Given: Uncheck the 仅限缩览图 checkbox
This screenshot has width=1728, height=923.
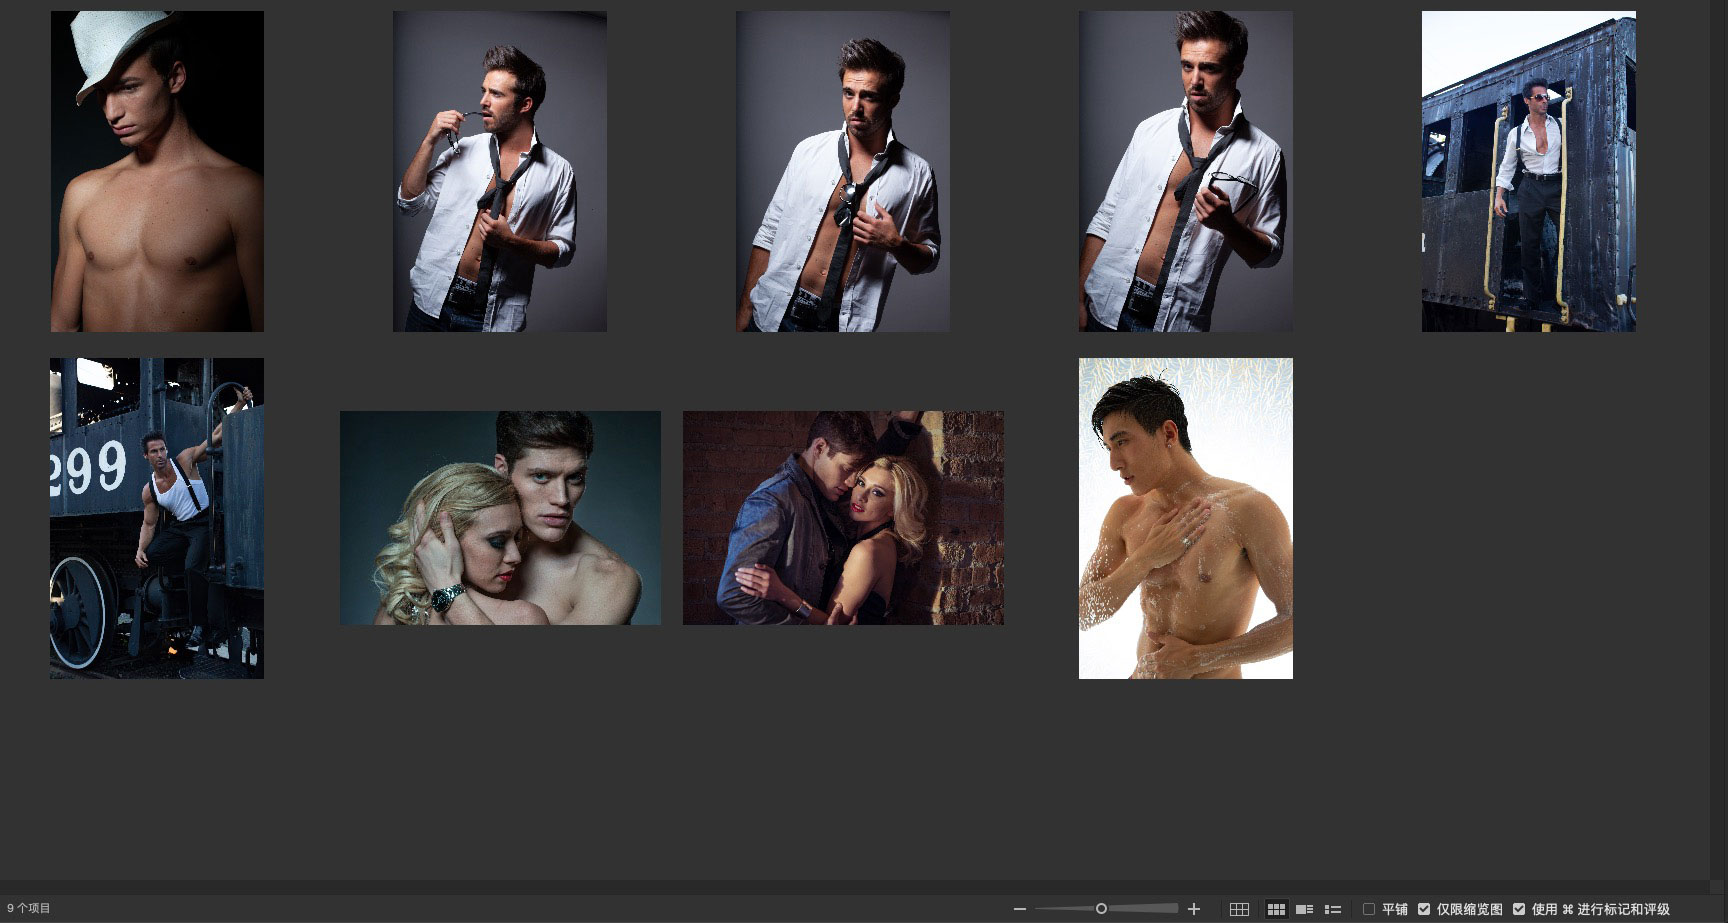Looking at the screenshot, I should click(x=1424, y=909).
